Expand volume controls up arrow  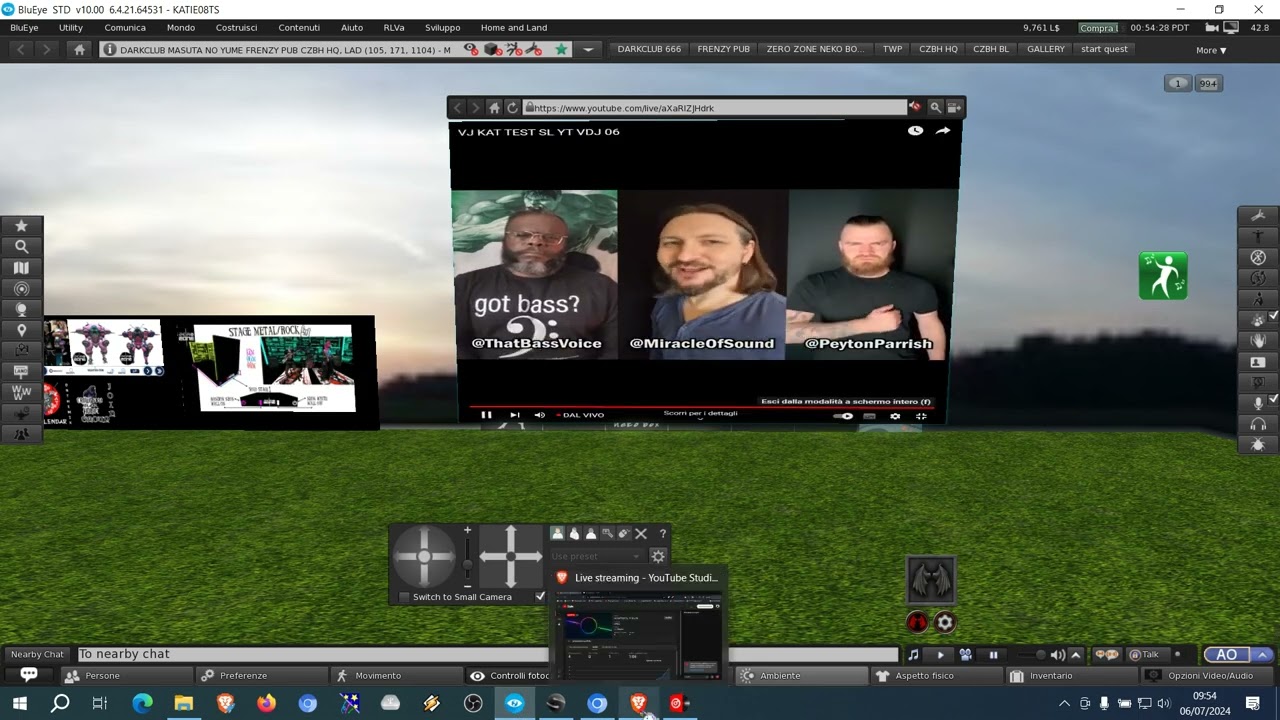click(x=1076, y=655)
